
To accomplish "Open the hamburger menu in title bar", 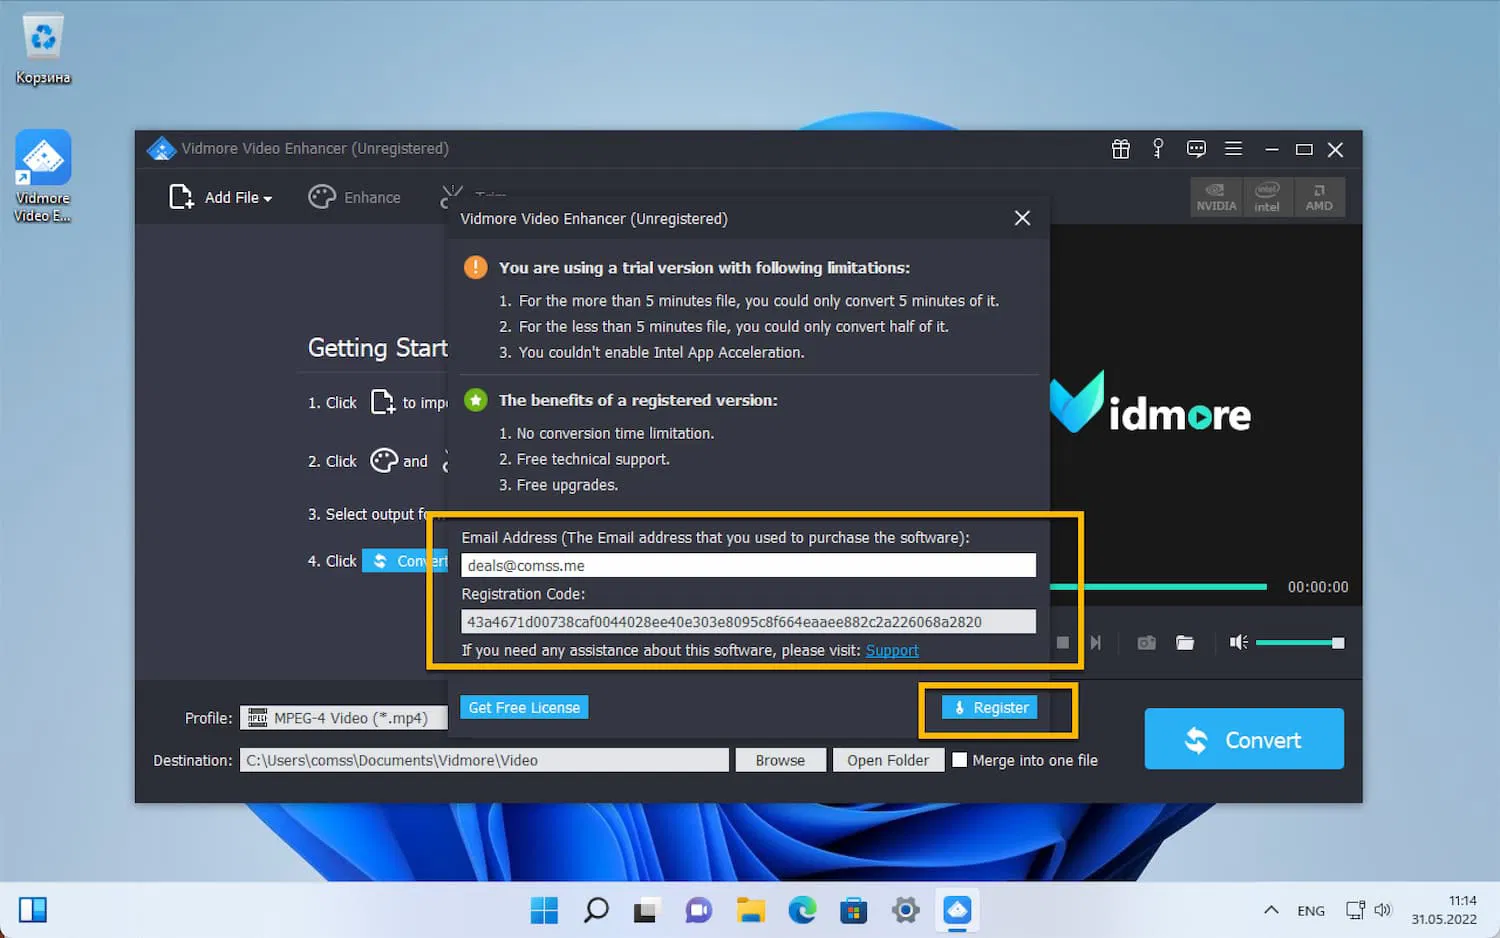I will coord(1234,149).
